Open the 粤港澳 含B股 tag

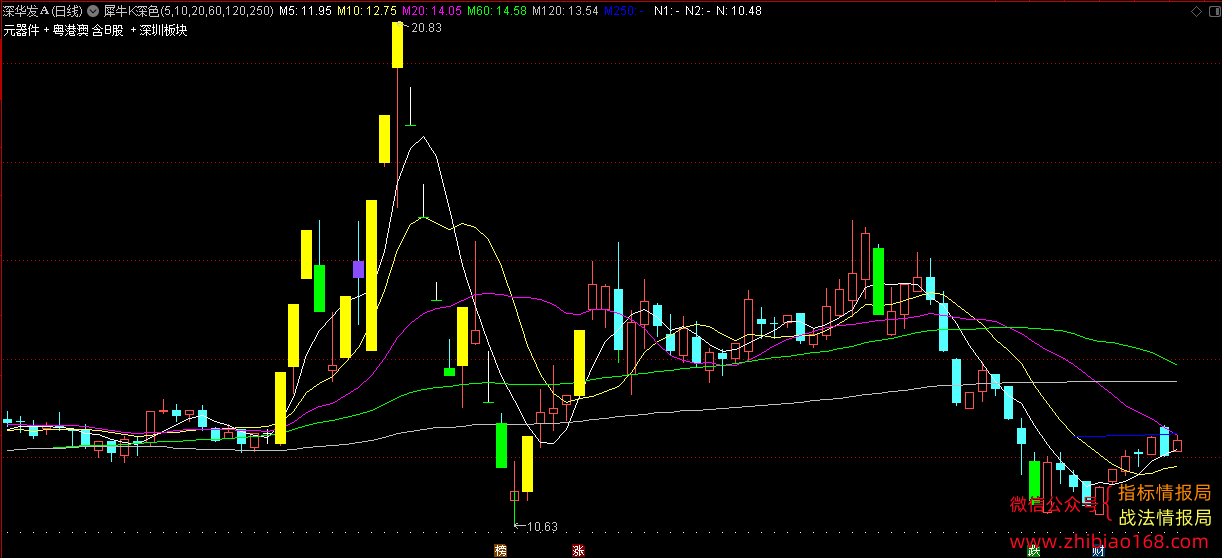tap(89, 30)
